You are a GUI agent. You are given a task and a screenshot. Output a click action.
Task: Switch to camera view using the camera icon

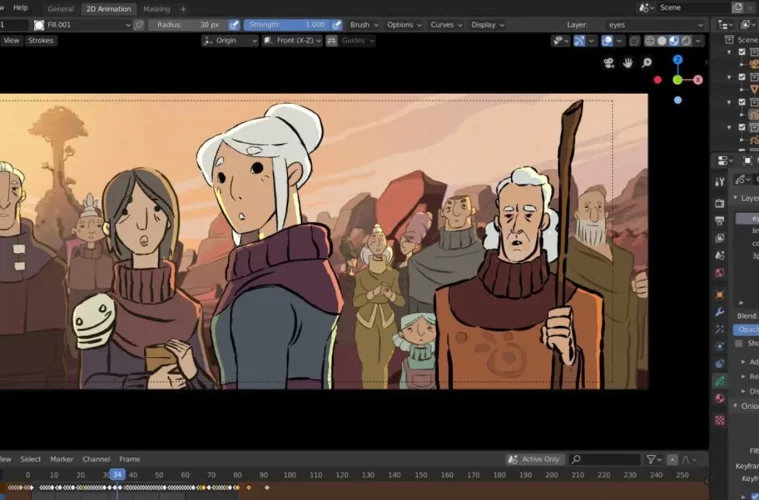click(x=609, y=62)
